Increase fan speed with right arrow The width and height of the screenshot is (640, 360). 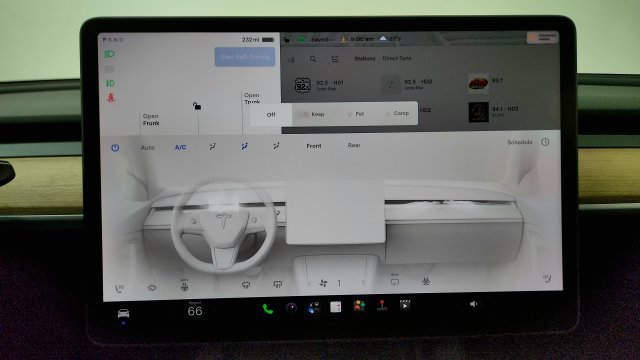[x=363, y=282]
